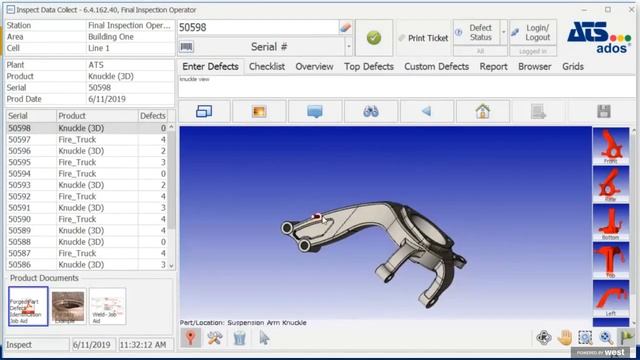The width and height of the screenshot is (640, 360).
Task: Click the Product column header
Action: point(97,116)
